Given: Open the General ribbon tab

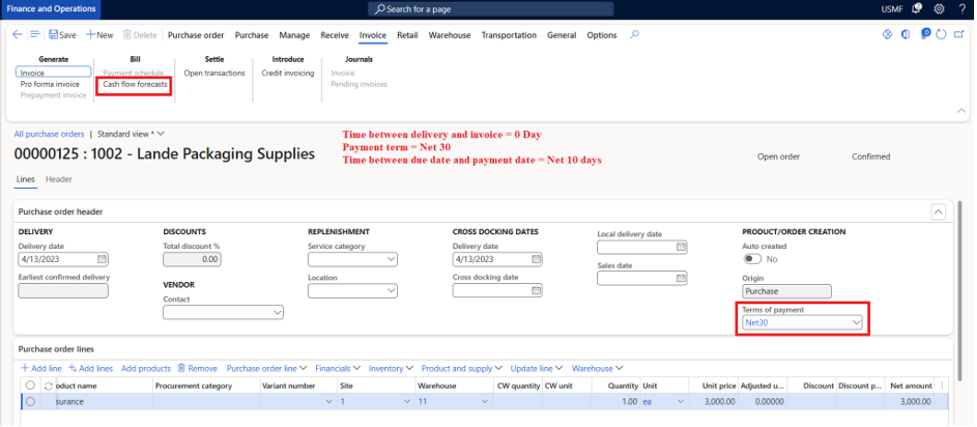Looking at the screenshot, I should [561, 35].
